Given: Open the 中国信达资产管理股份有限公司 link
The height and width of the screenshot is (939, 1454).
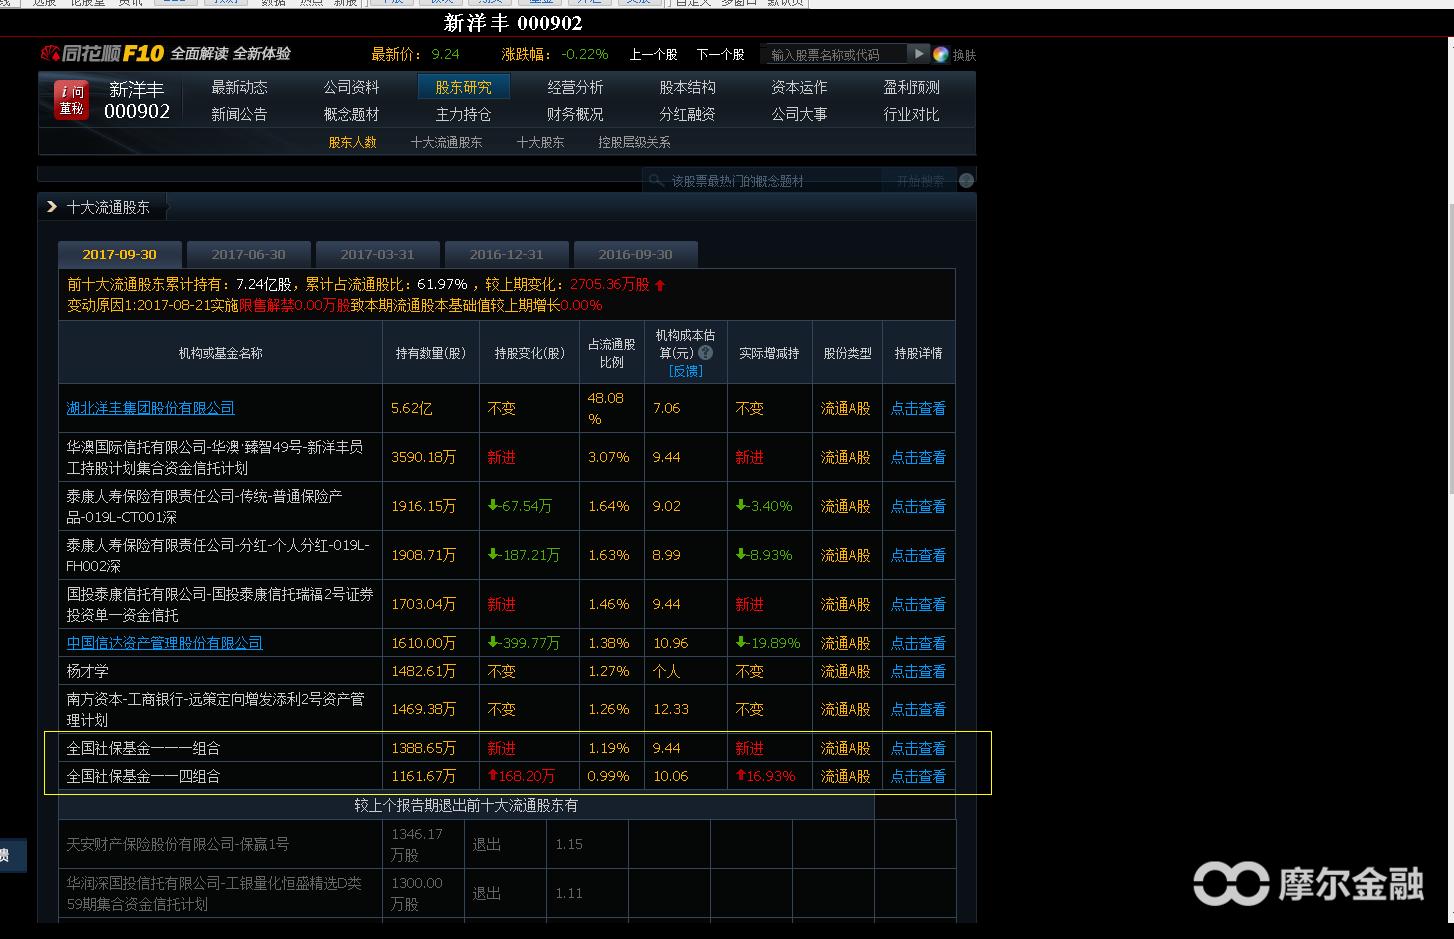Looking at the screenshot, I should (165, 643).
